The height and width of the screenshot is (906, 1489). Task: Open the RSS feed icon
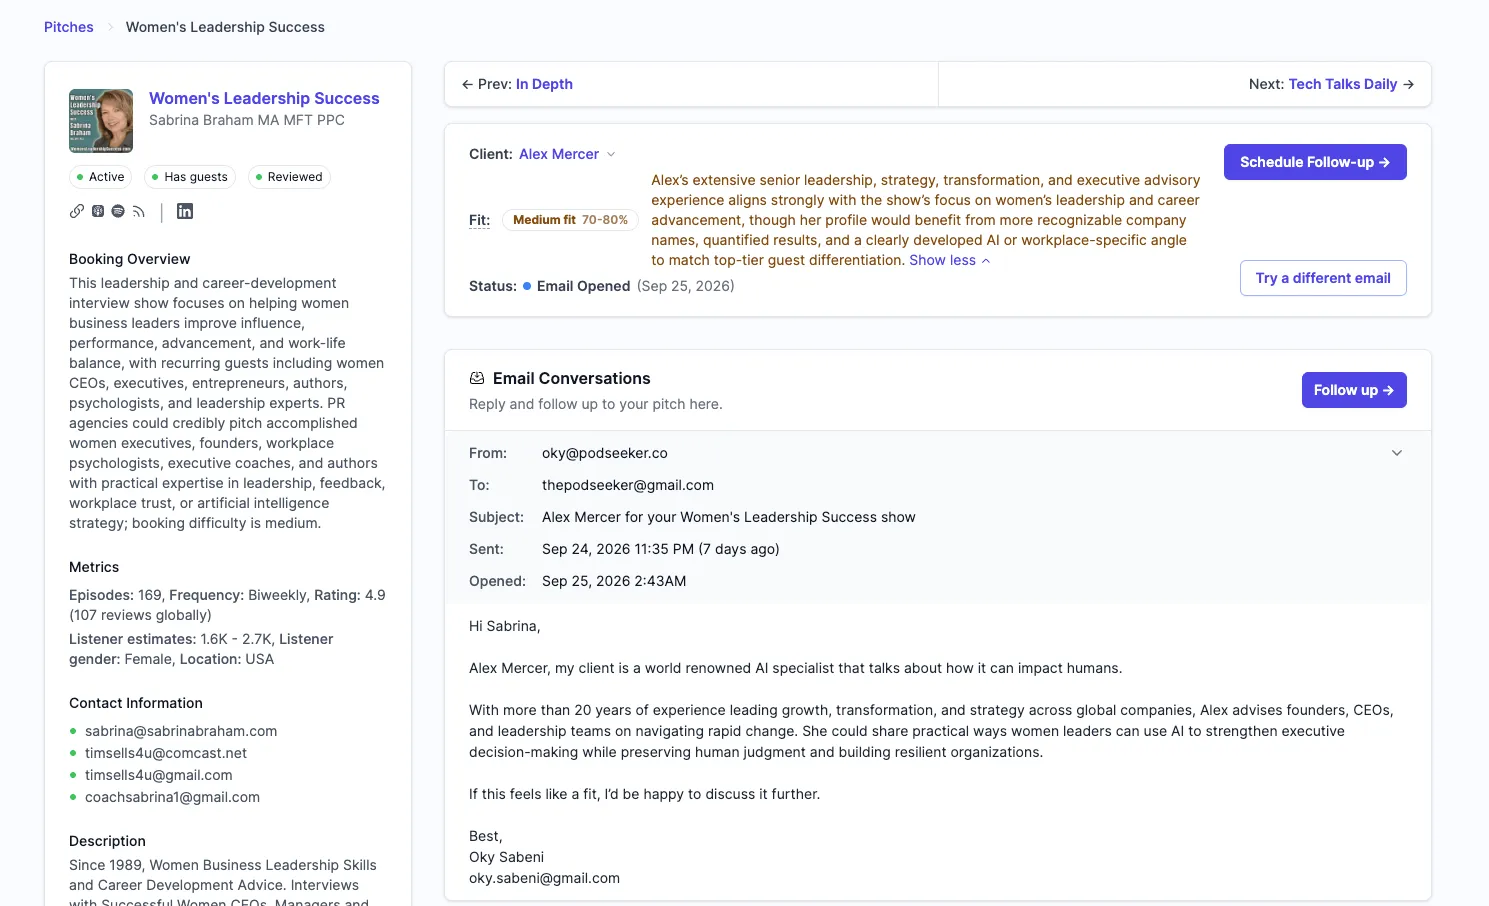139,211
